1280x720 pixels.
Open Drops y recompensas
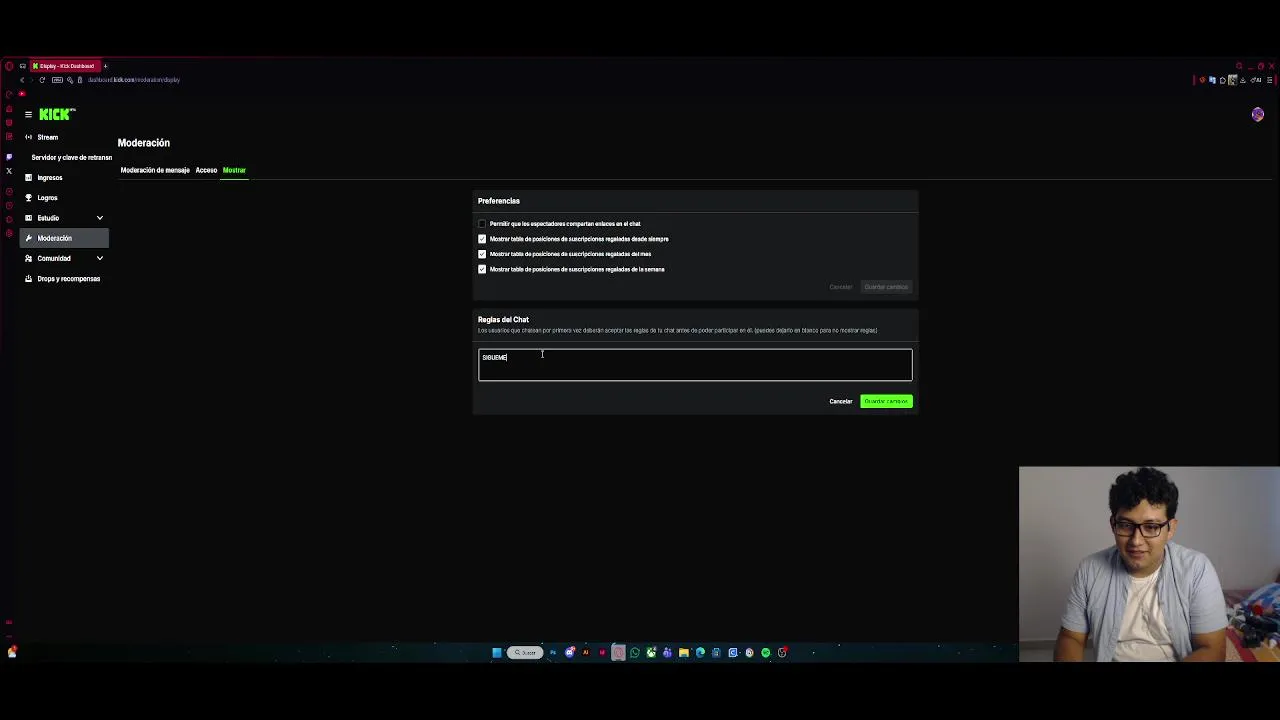coord(68,279)
